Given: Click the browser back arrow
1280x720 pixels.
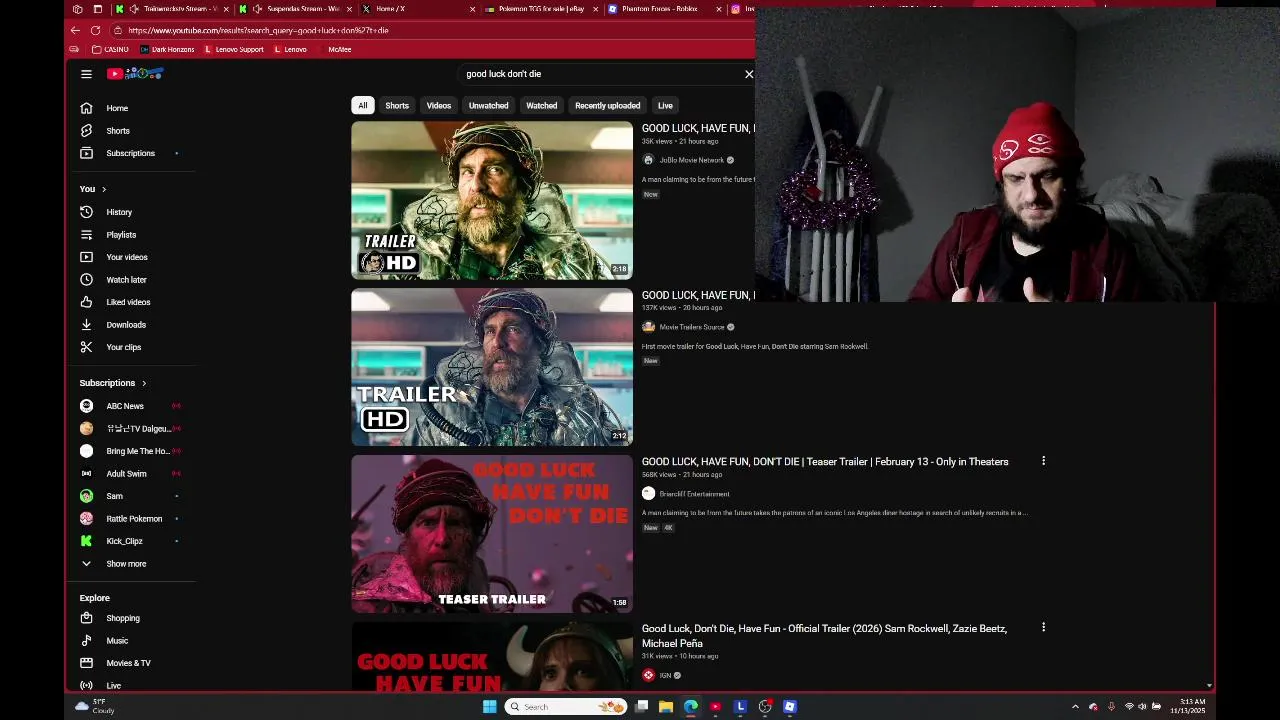Looking at the screenshot, I should pos(75,30).
